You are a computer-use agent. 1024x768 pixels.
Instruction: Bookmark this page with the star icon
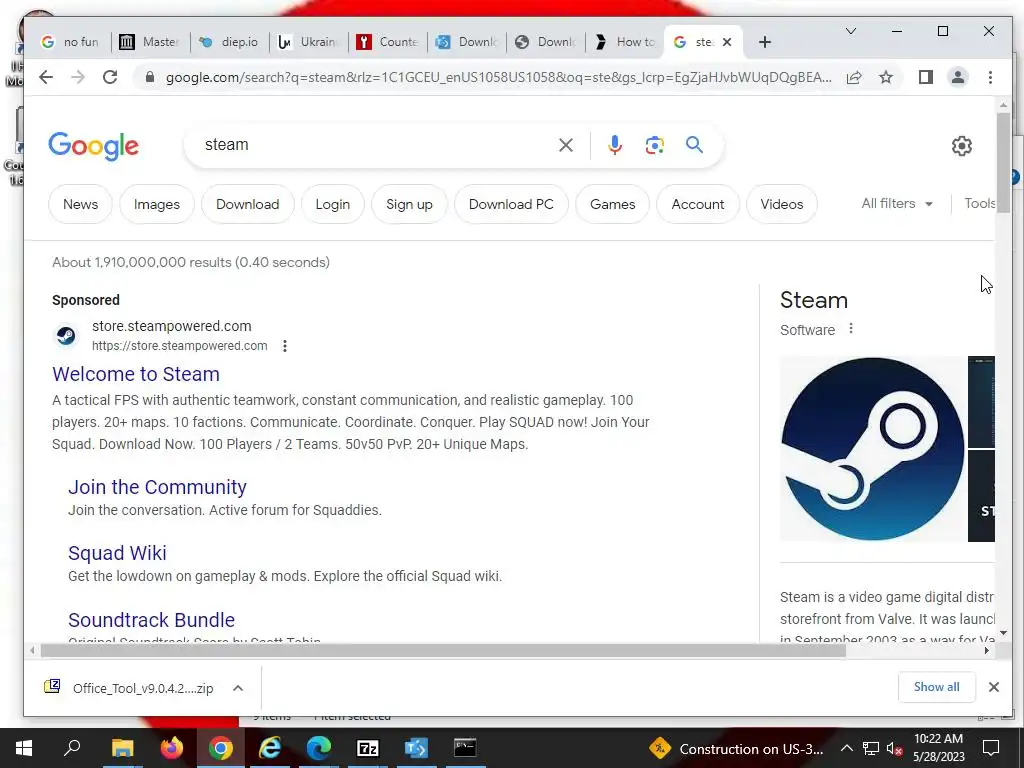point(886,77)
